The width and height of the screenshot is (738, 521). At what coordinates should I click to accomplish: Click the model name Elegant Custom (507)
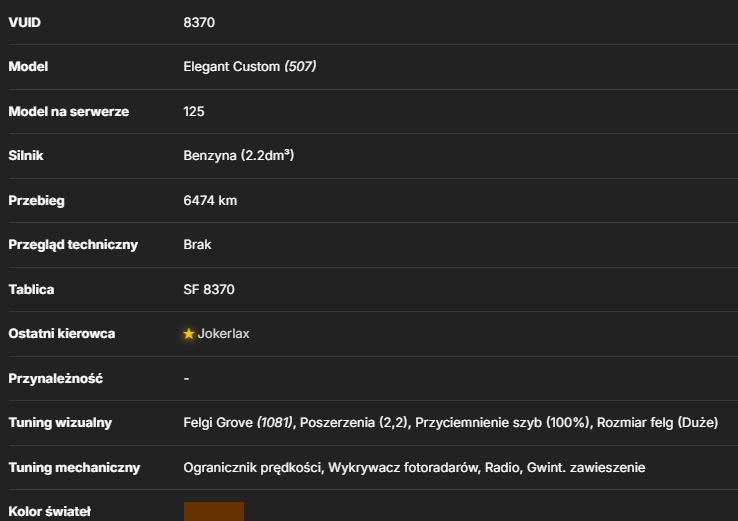249,67
